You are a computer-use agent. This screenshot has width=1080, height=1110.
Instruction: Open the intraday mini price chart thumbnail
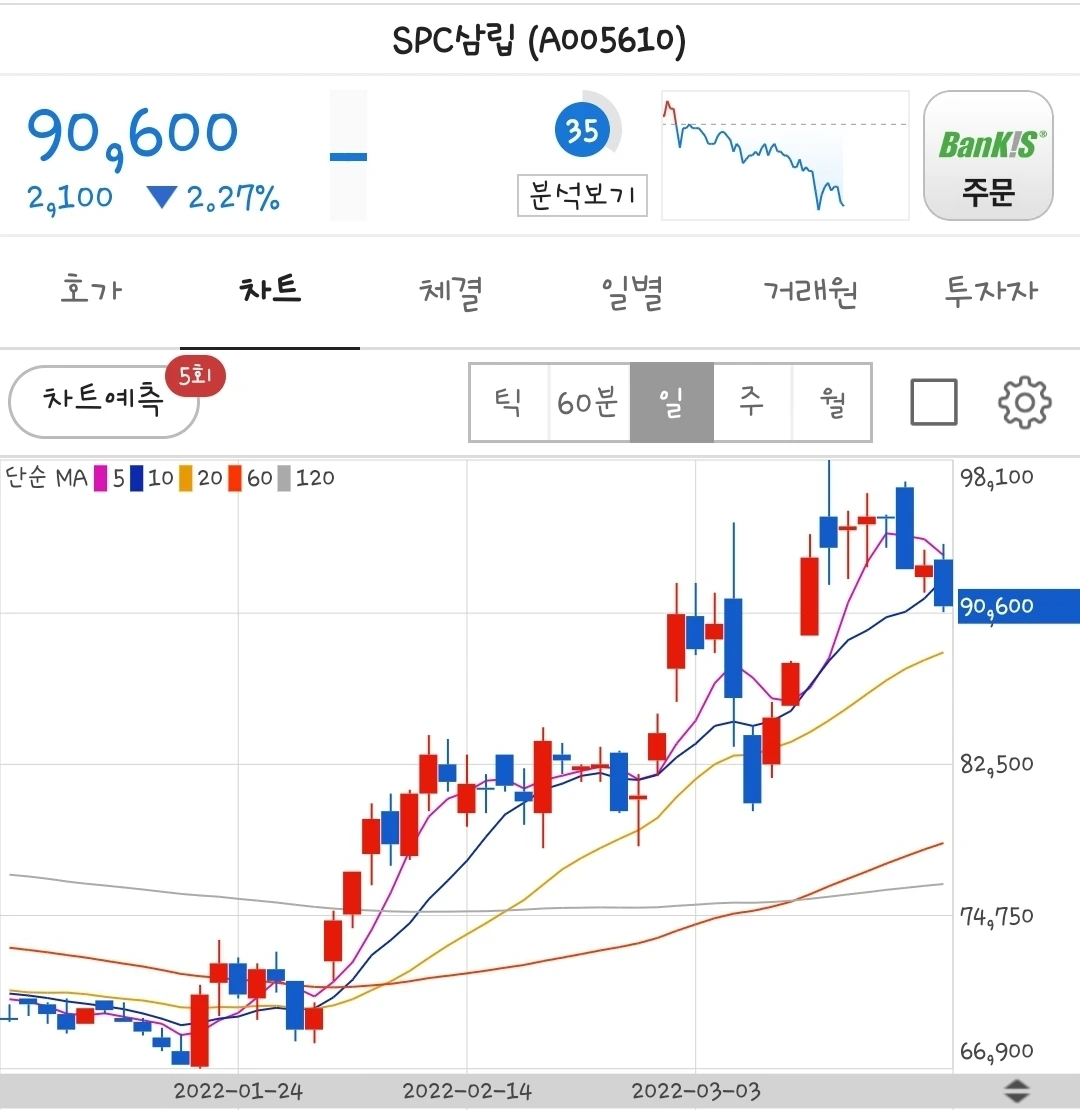785,156
